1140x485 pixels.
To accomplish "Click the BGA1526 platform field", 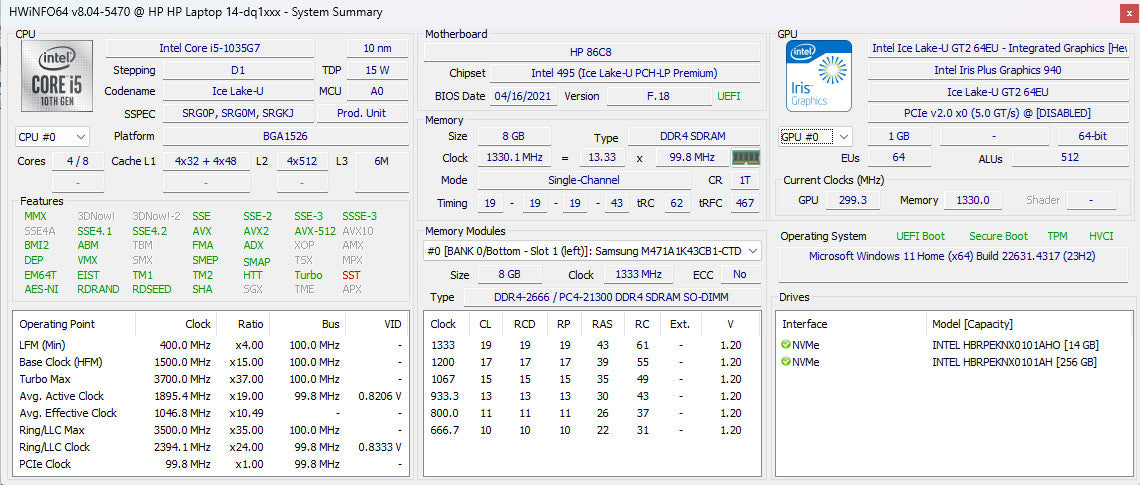I will [285, 136].
